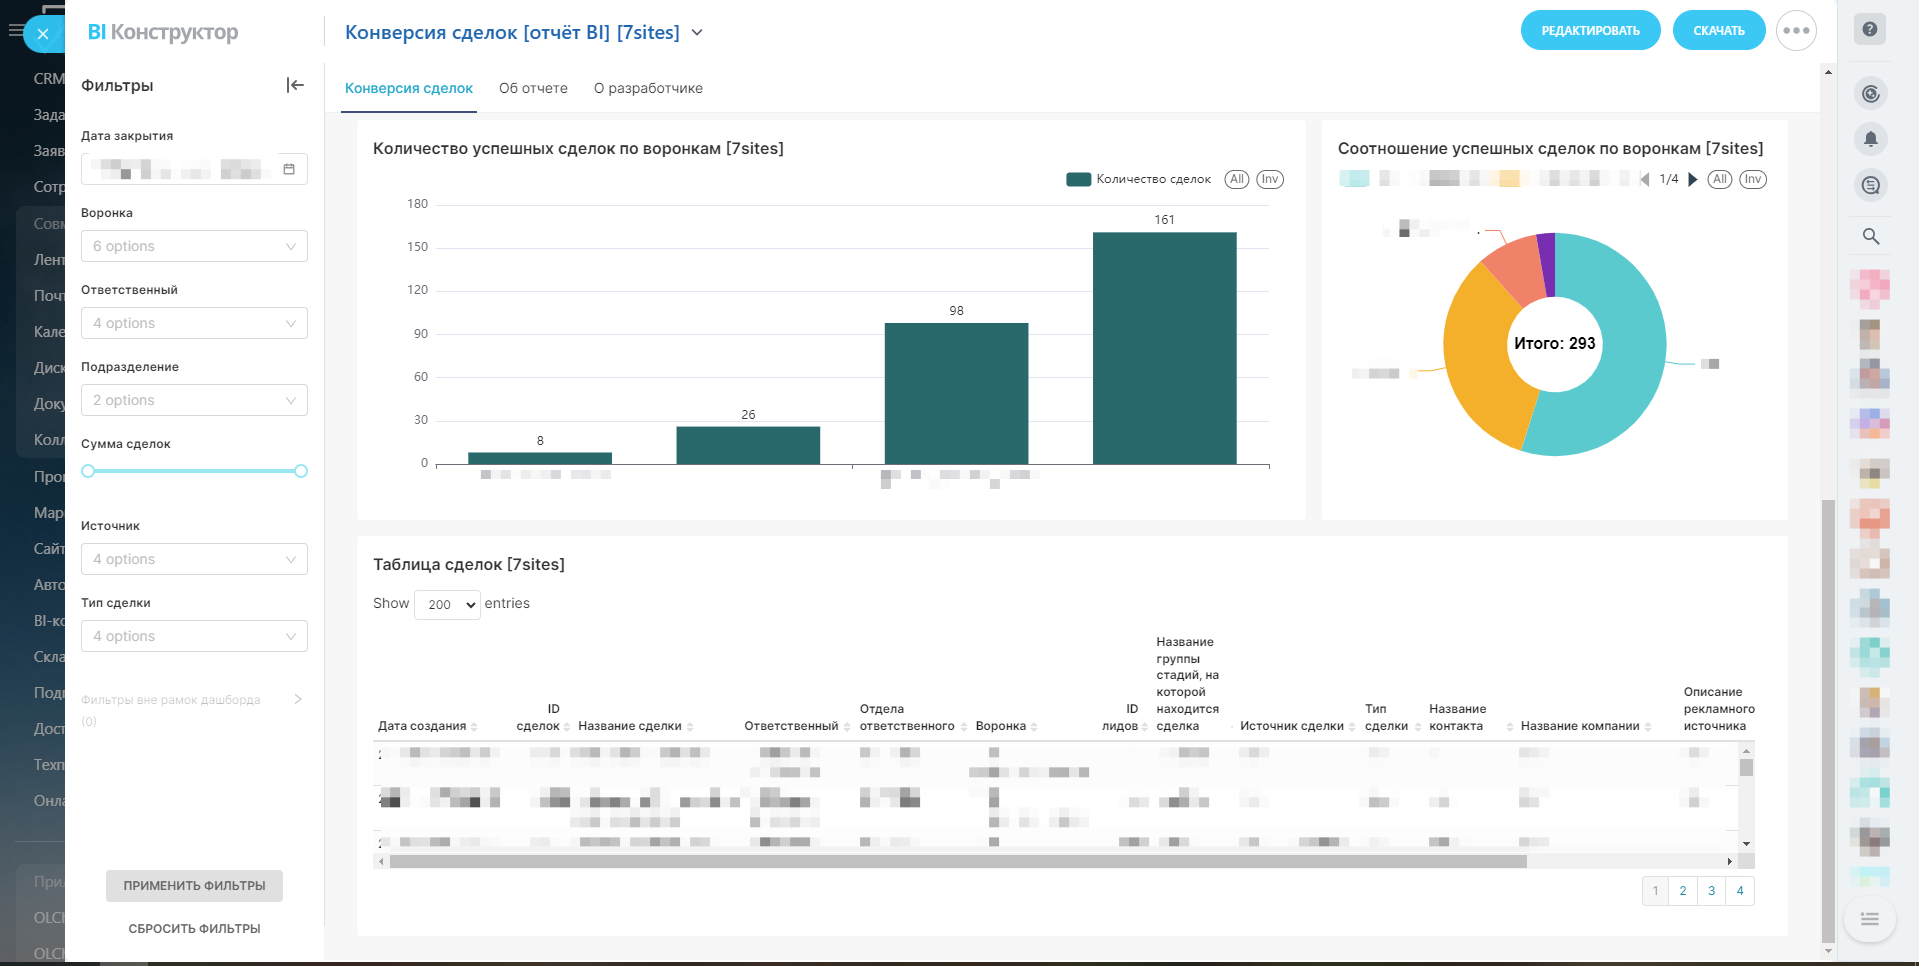1919x966 pixels.
Task: Click the СКАЧАТЬ button
Action: click(x=1718, y=31)
